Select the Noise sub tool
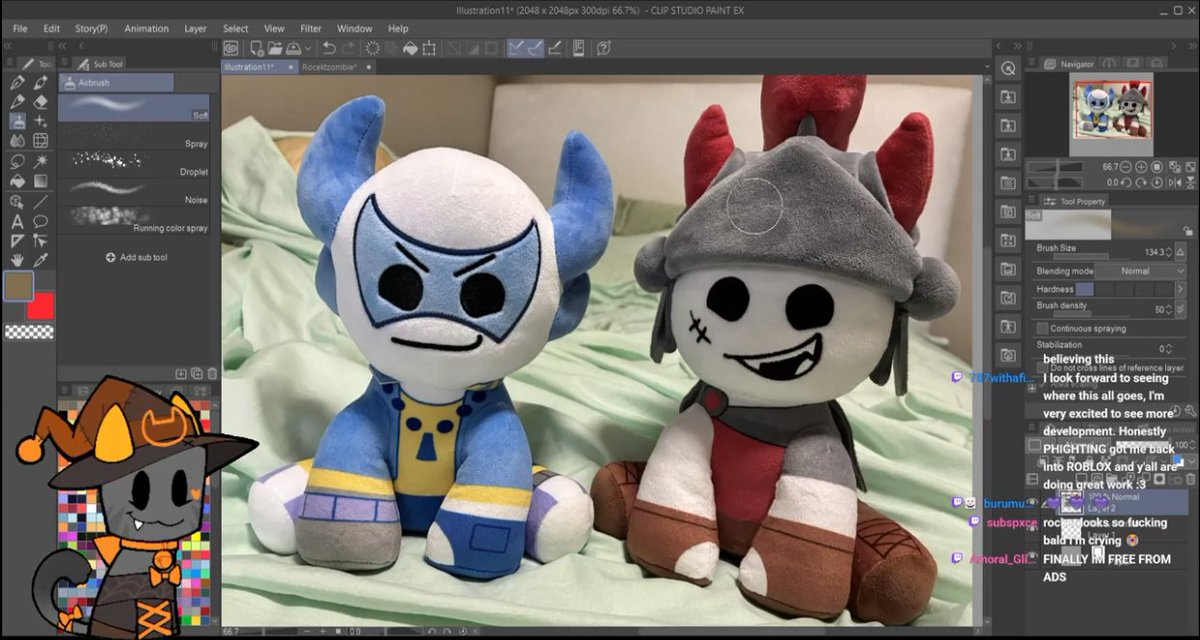This screenshot has width=1200, height=640. coord(134,192)
